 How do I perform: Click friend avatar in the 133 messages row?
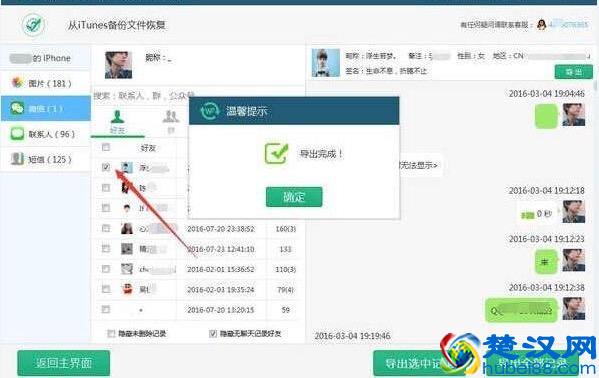[x=127, y=249]
